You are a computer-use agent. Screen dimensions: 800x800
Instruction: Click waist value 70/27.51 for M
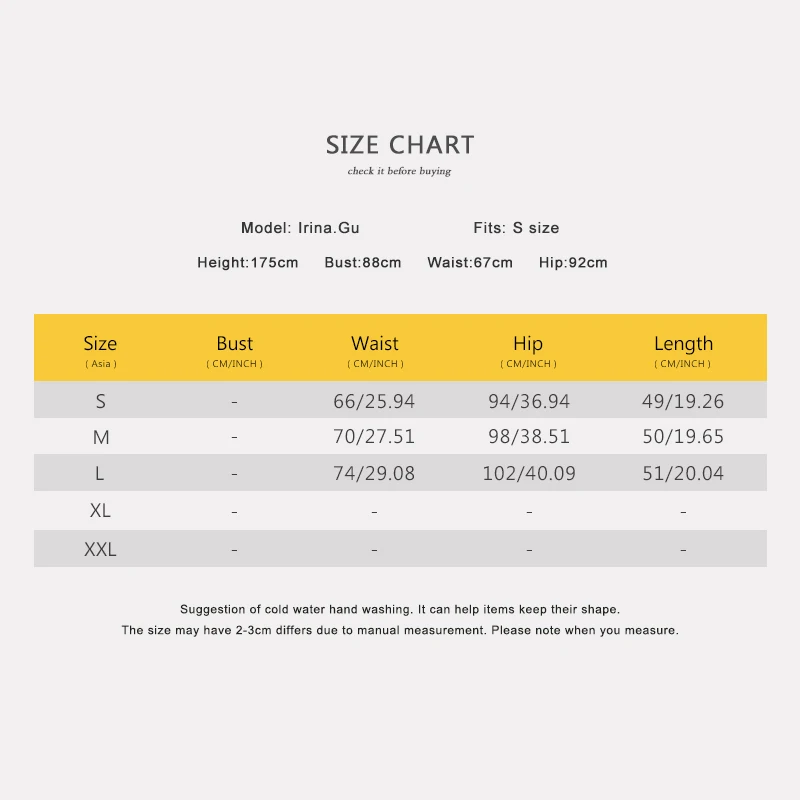click(x=374, y=436)
